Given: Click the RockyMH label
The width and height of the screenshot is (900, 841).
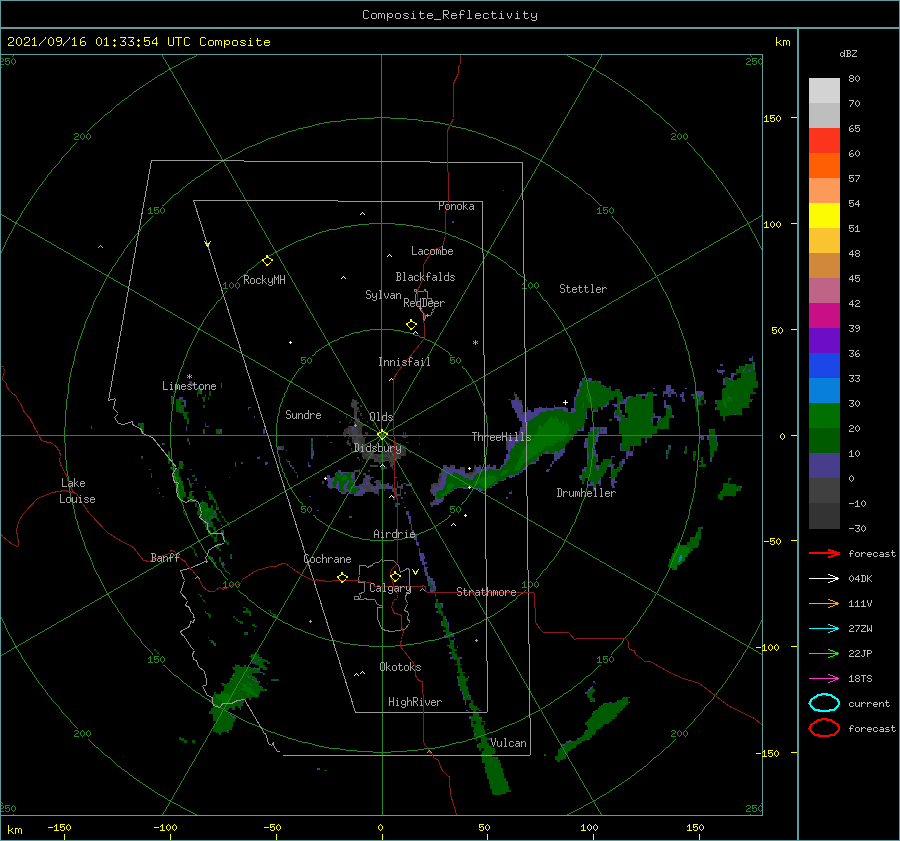Looking at the screenshot, I should click(x=264, y=280).
